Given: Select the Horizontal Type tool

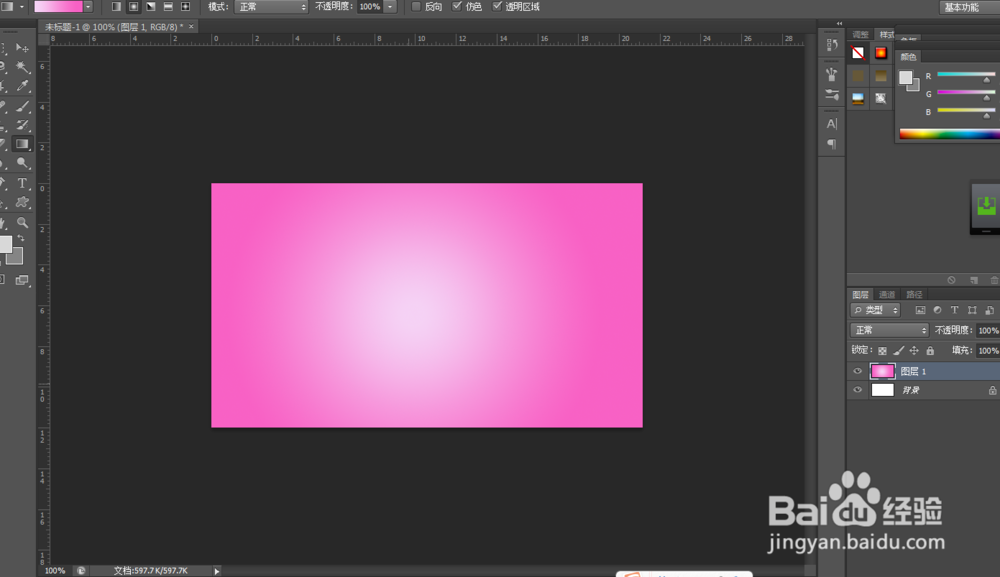Looking at the screenshot, I should click(x=22, y=184).
